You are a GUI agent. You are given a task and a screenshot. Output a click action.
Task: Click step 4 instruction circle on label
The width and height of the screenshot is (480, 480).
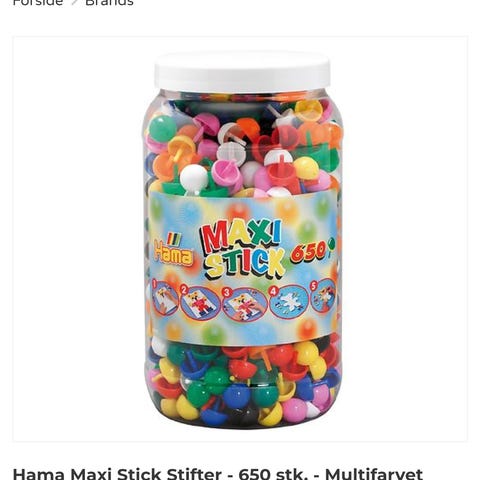tap(289, 301)
